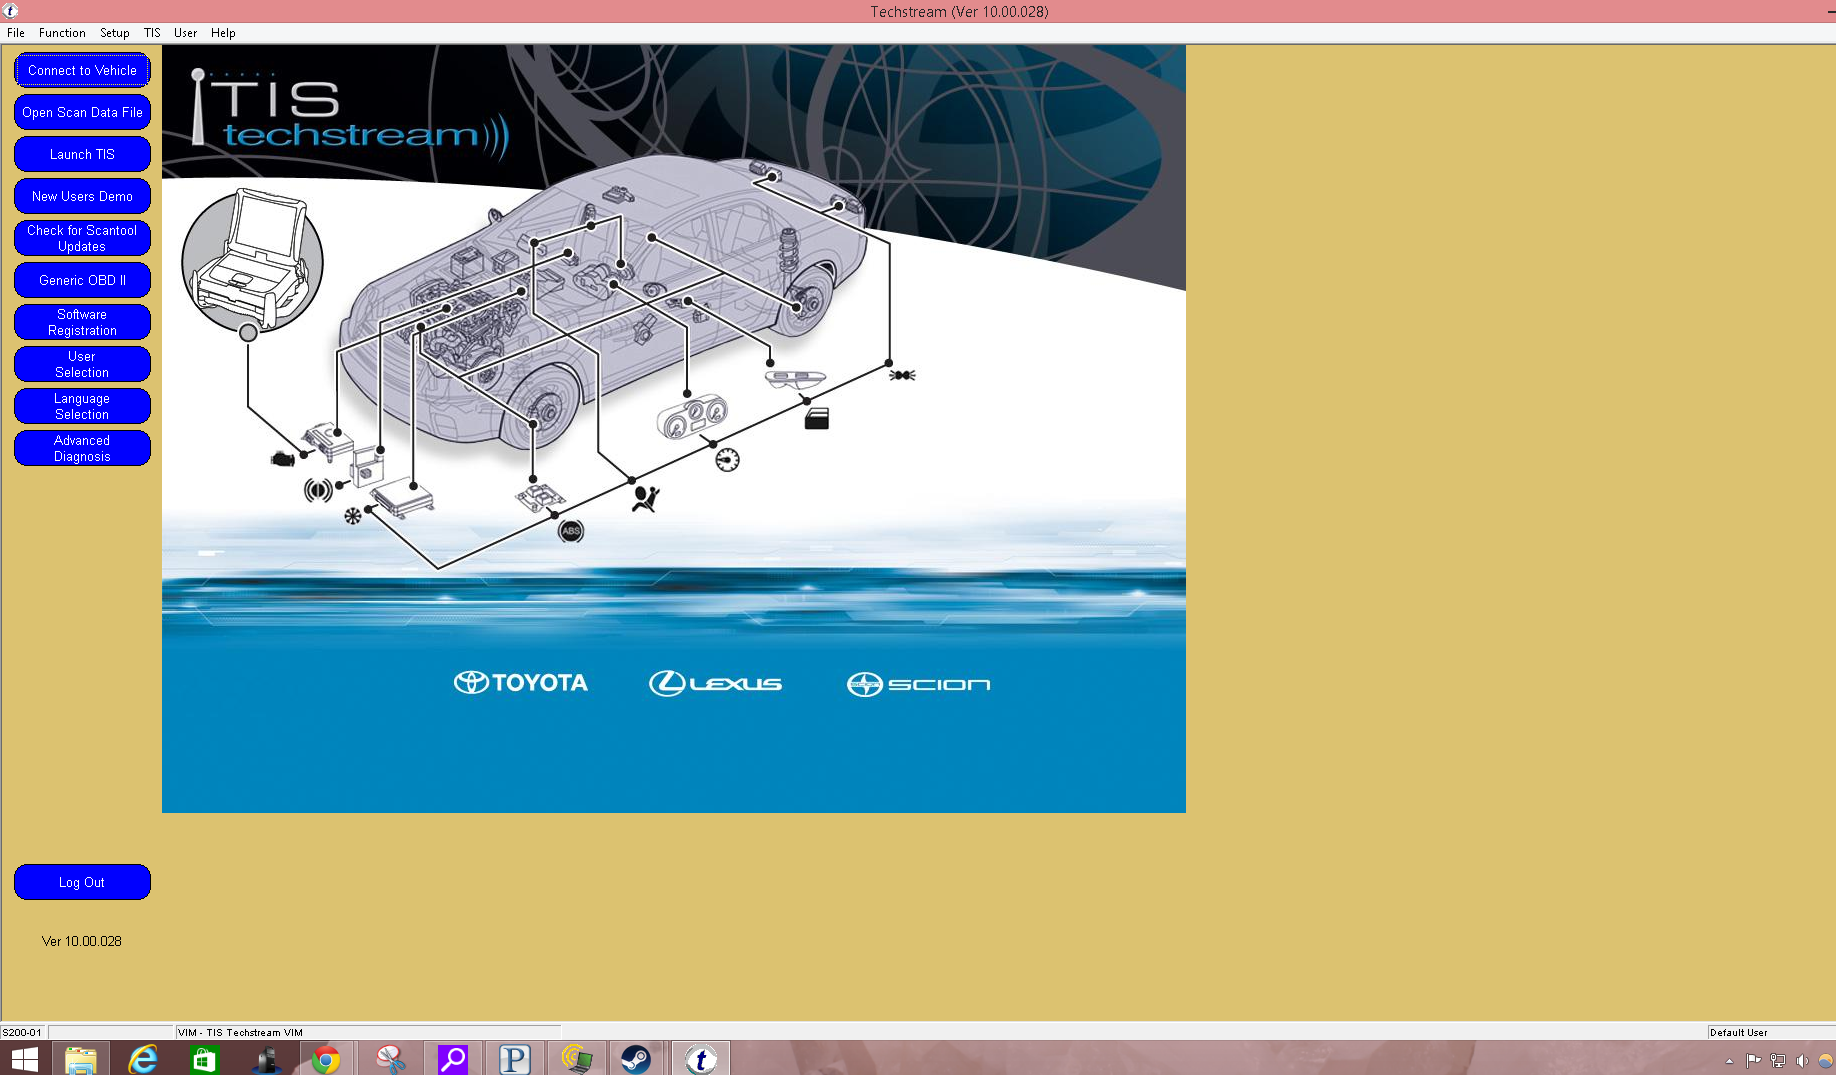Expand the hidden system tray icons
The image size is (1836, 1075).
pyautogui.click(x=1729, y=1061)
